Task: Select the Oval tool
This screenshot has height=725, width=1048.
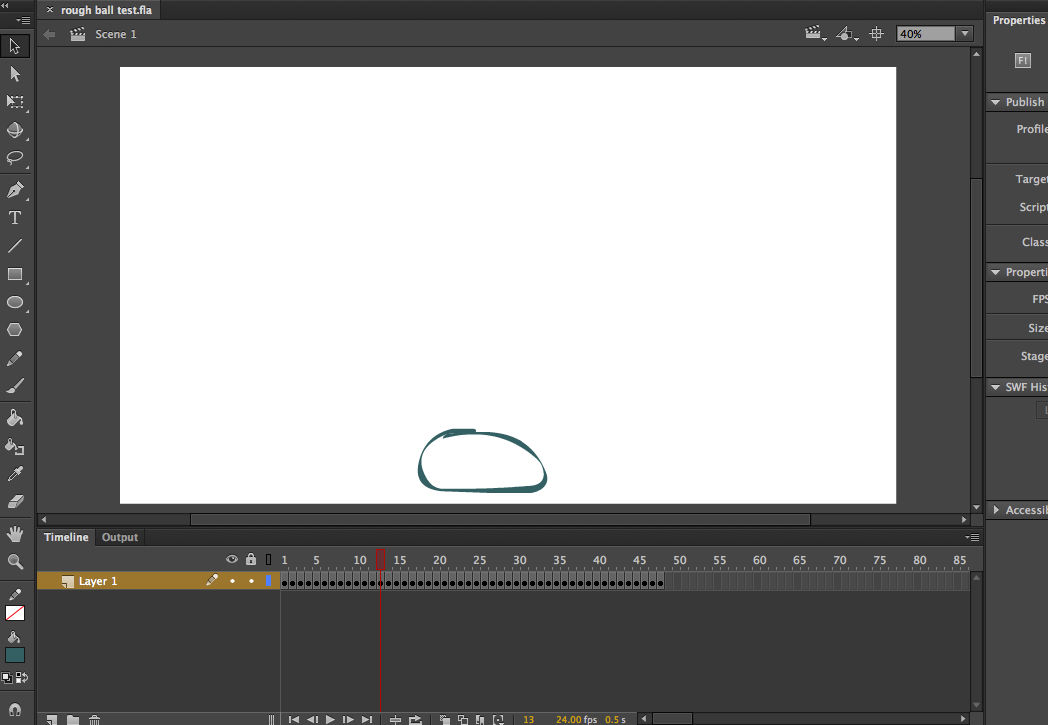Action: (14, 303)
